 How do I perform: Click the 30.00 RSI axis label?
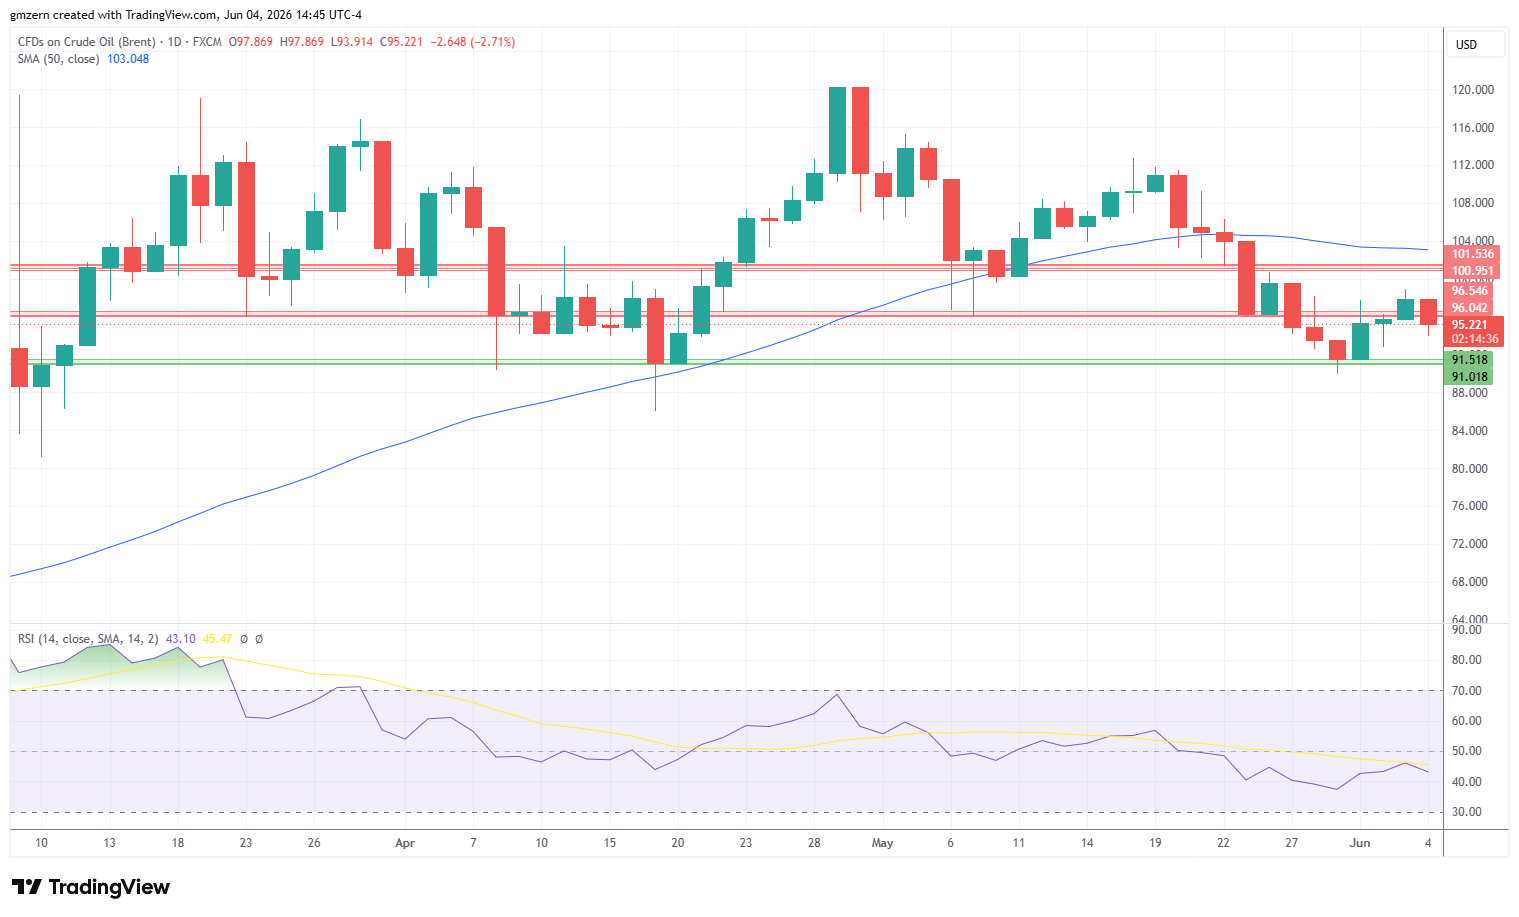[x=1467, y=812]
